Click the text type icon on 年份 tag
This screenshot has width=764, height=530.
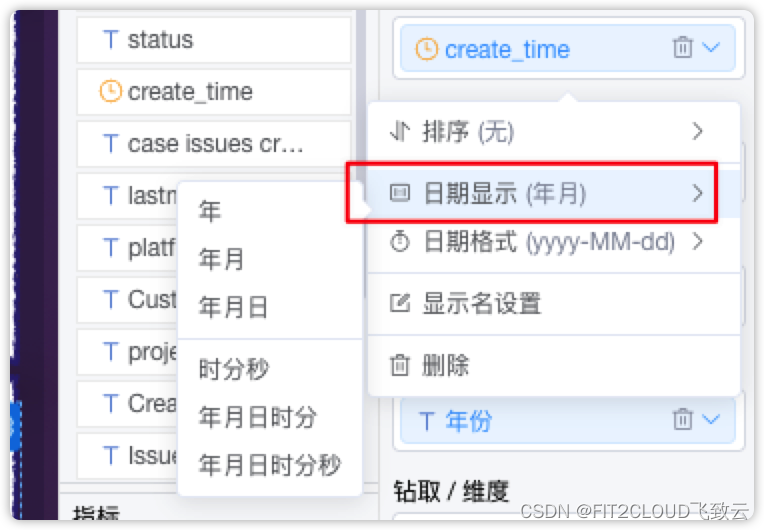tap(427, 421)
